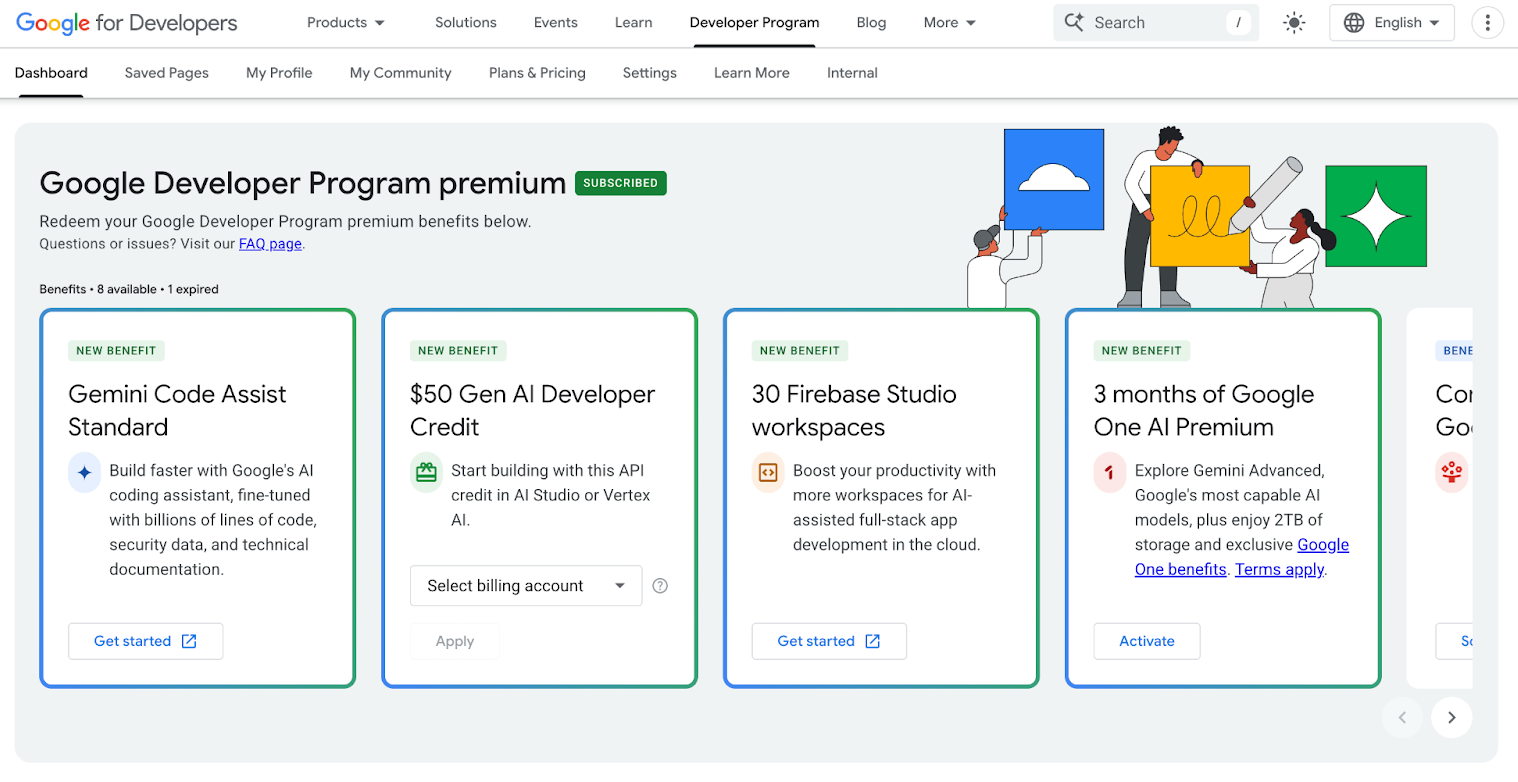This screenshot has width=1518, height=782.
Task: Click the Activate button for Google One
Action: (1147, 641)
